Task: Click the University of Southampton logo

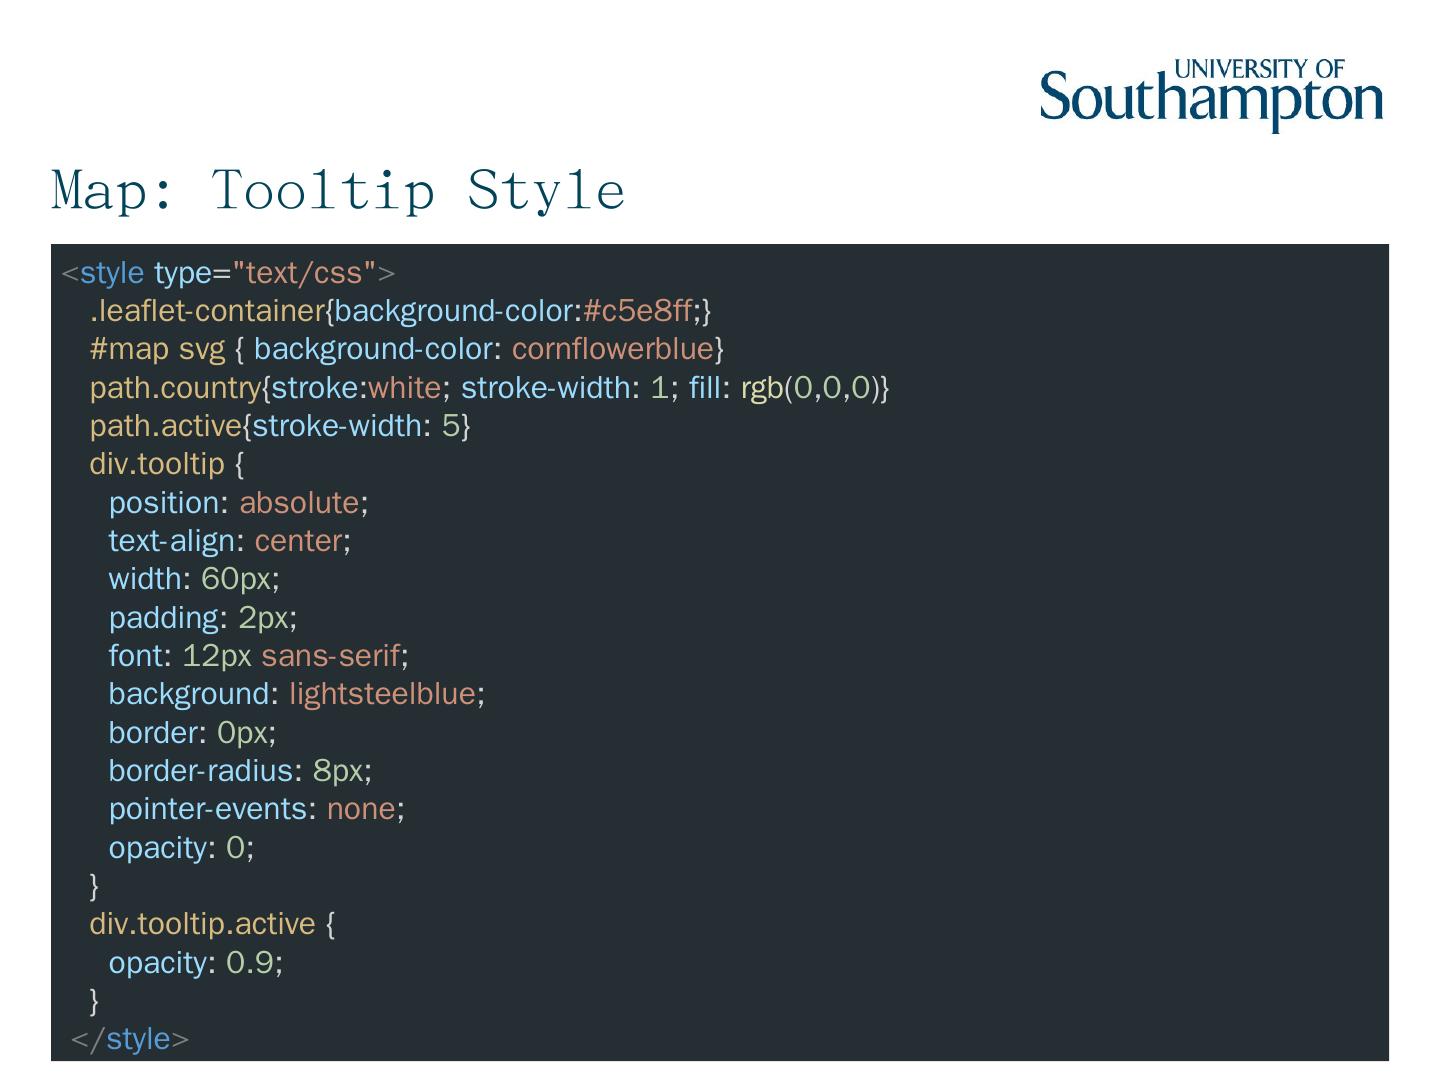Action: click(x=1211, y=95)
